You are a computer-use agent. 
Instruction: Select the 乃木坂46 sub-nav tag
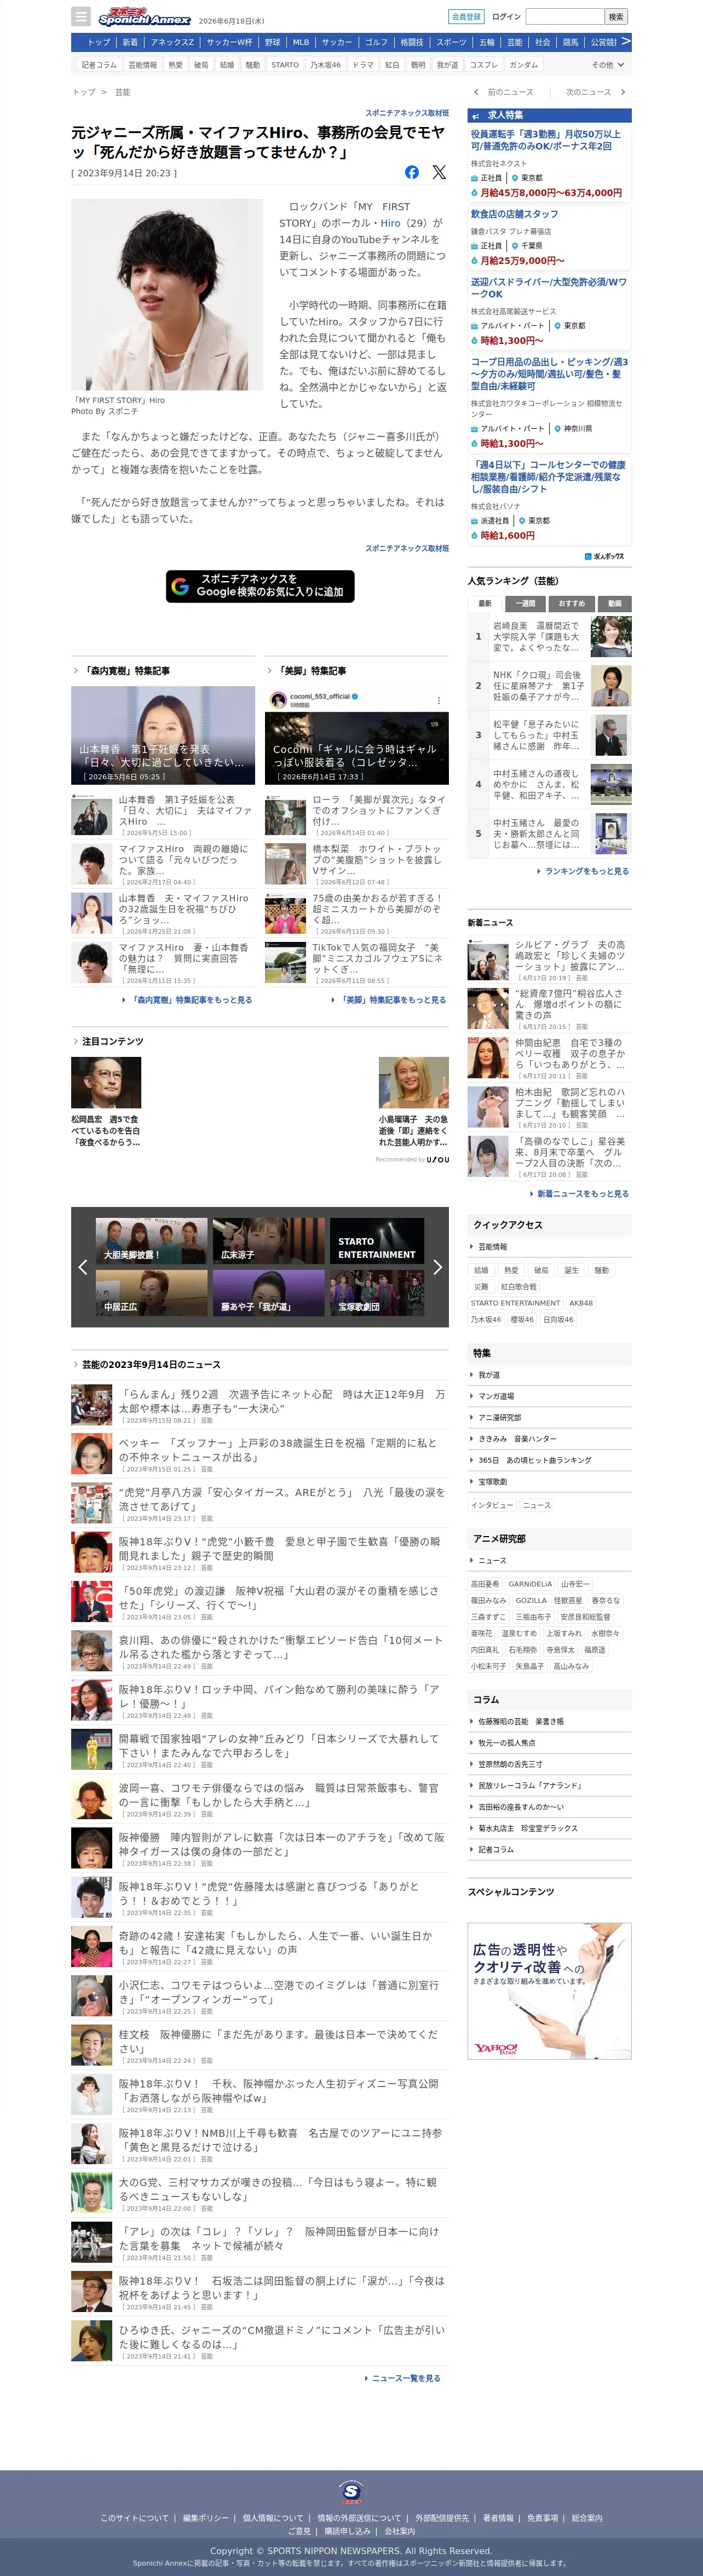point(325,65)
